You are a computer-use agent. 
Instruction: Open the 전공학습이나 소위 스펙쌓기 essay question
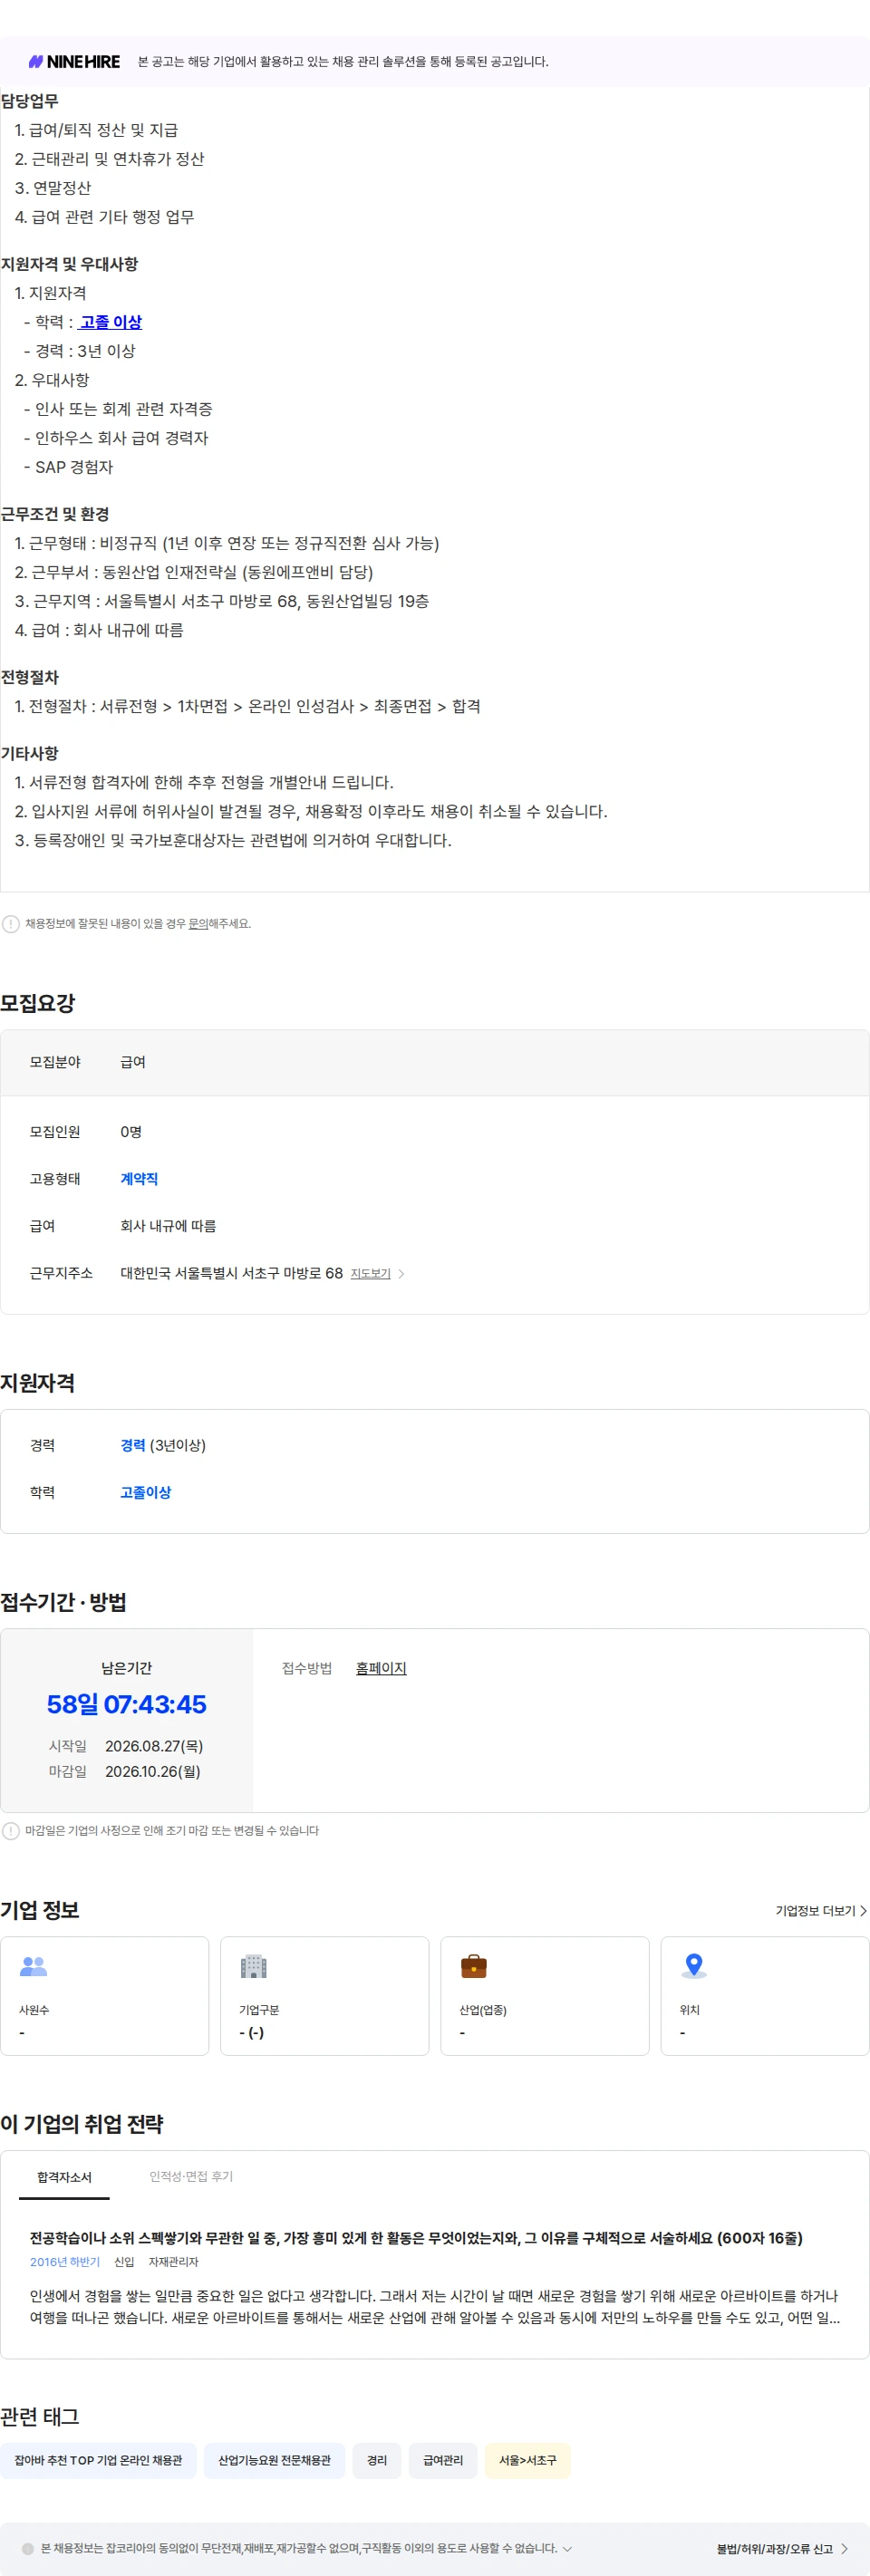(416, 2238)
